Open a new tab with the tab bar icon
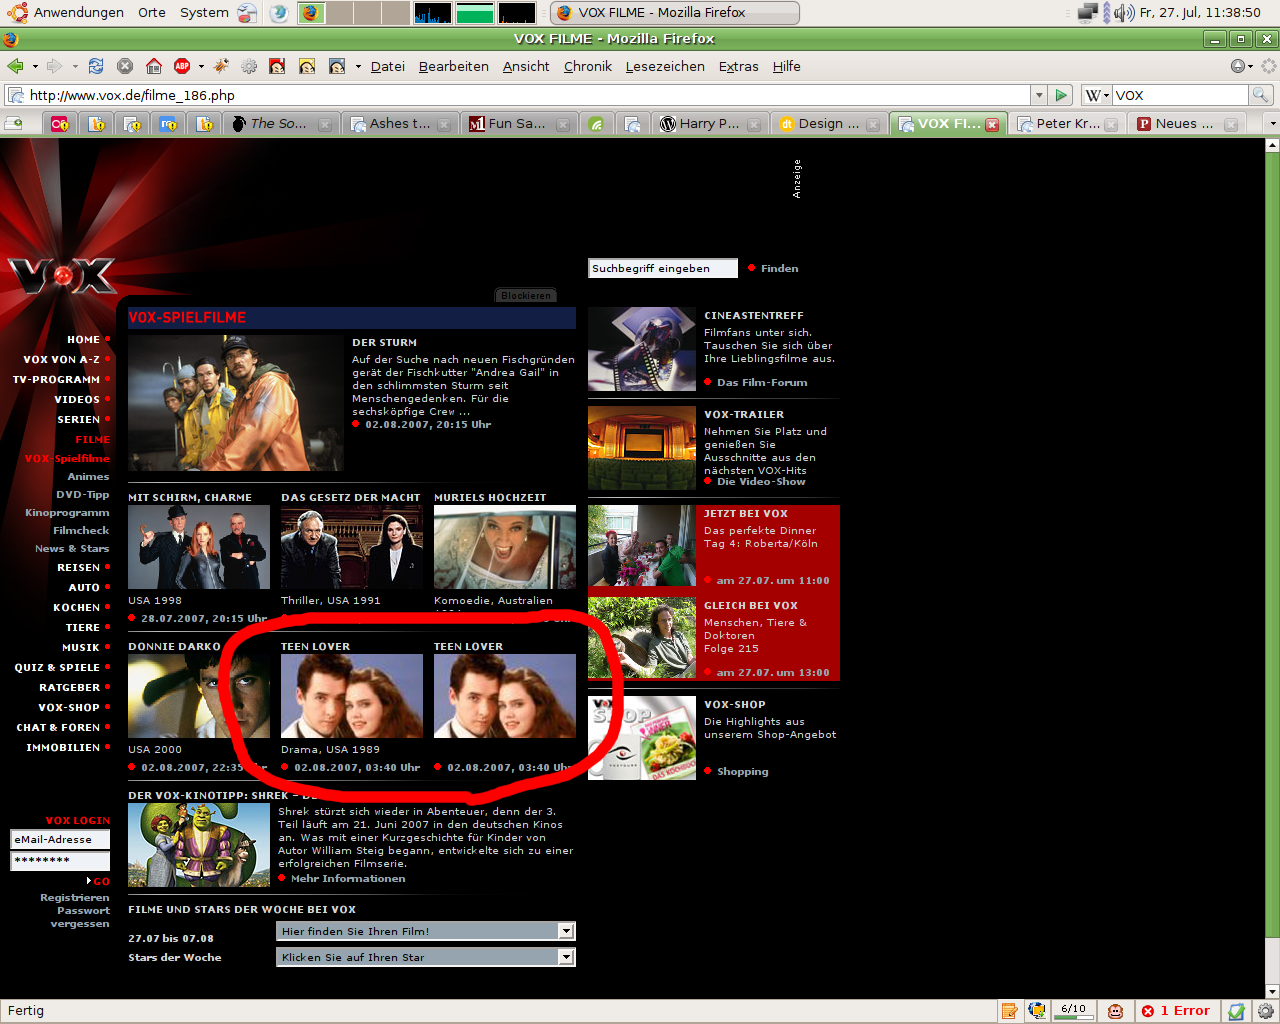Image resolution: width=1280 pixels, height=1024 pixels. coord(14,123)
